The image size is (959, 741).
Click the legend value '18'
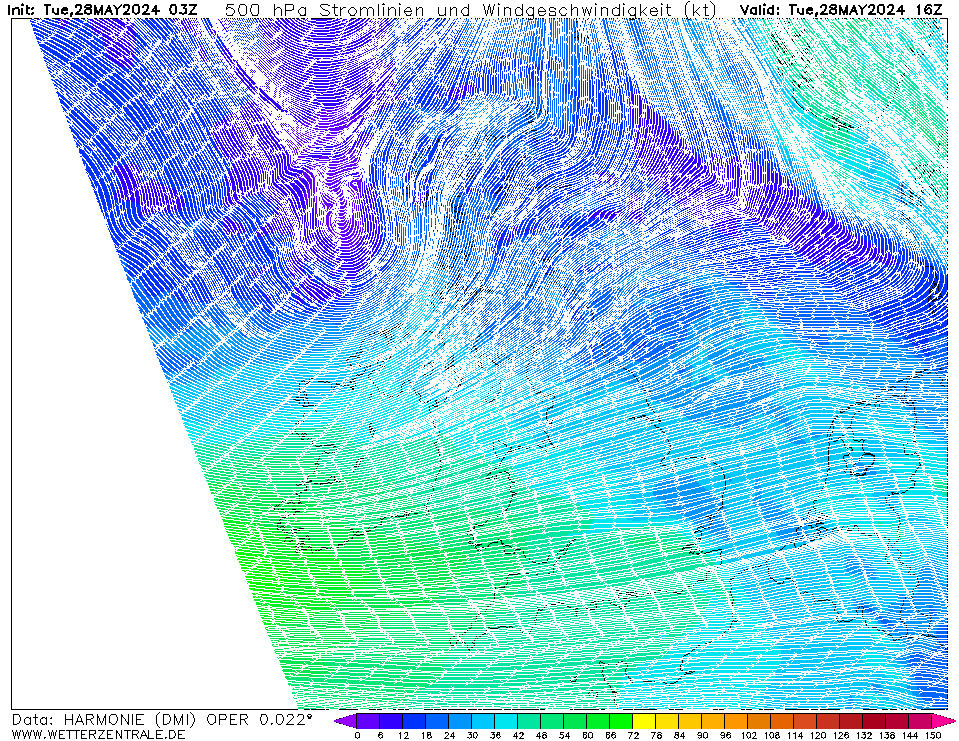(x=426, y=735)
